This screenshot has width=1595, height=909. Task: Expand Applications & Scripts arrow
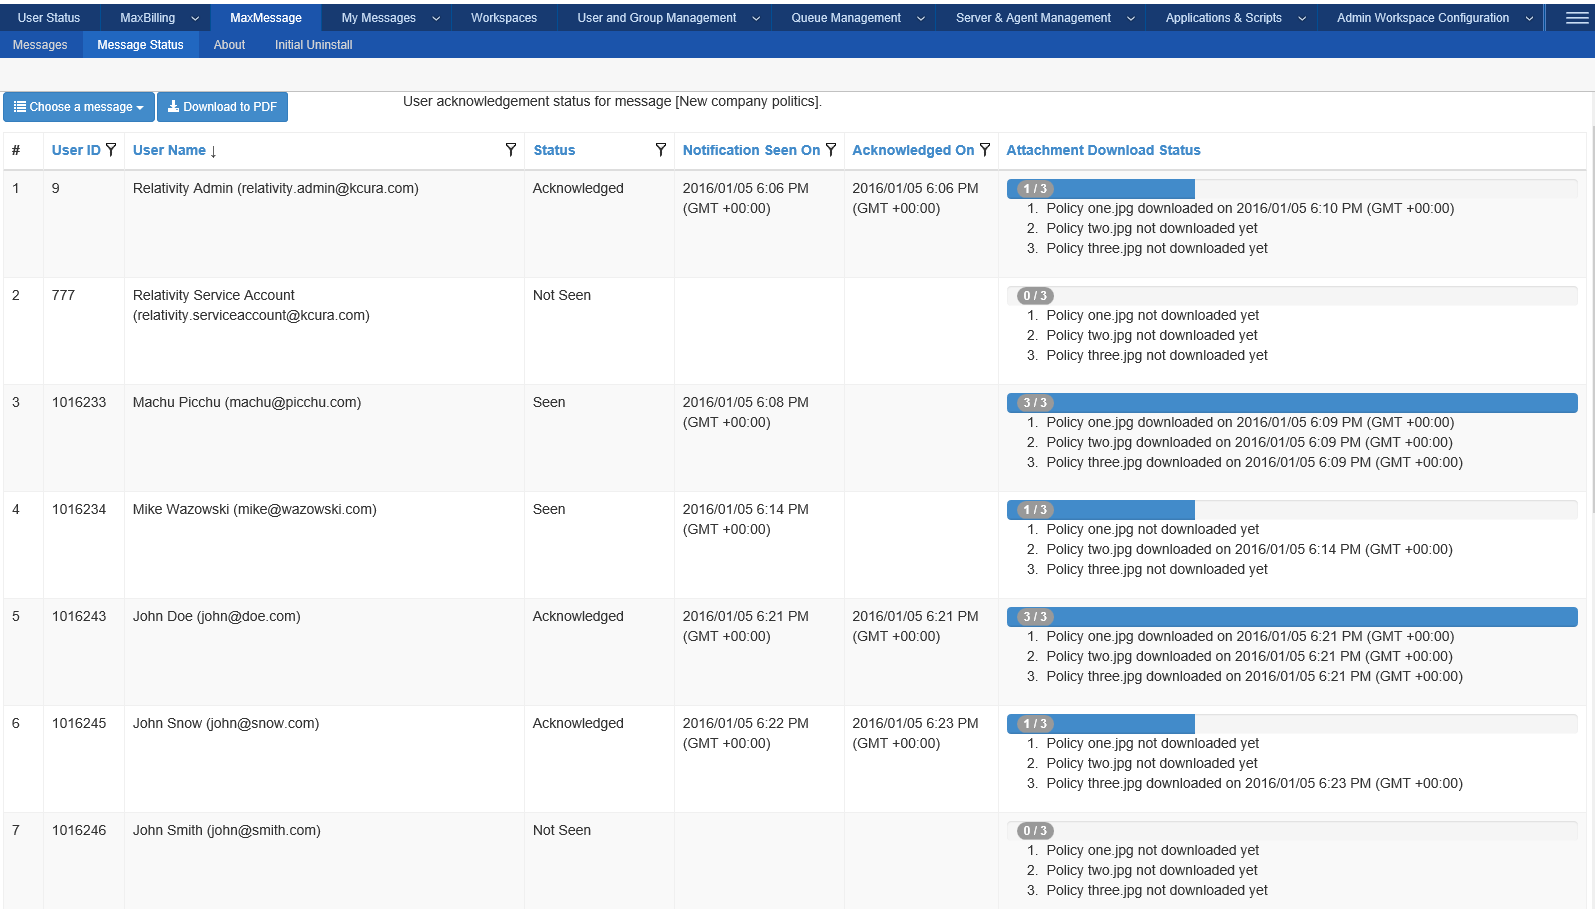click(x=1302, y=18)
